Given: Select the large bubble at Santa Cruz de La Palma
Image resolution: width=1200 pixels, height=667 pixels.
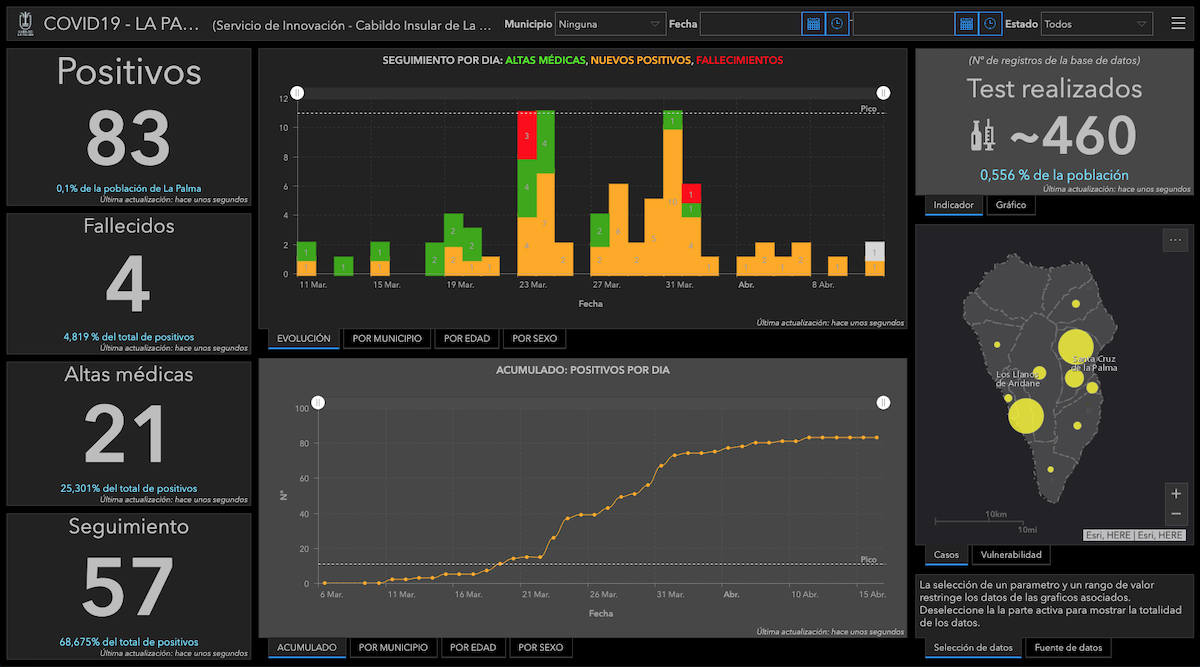Looking at the screenshot, I should click(1075, 346).
